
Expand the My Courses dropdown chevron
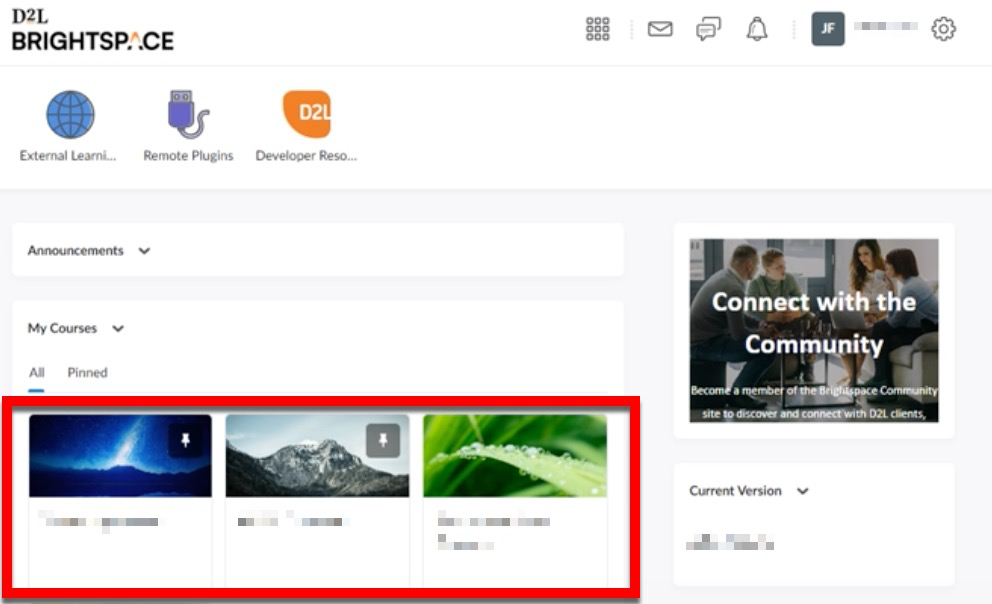tap(118, 329)
